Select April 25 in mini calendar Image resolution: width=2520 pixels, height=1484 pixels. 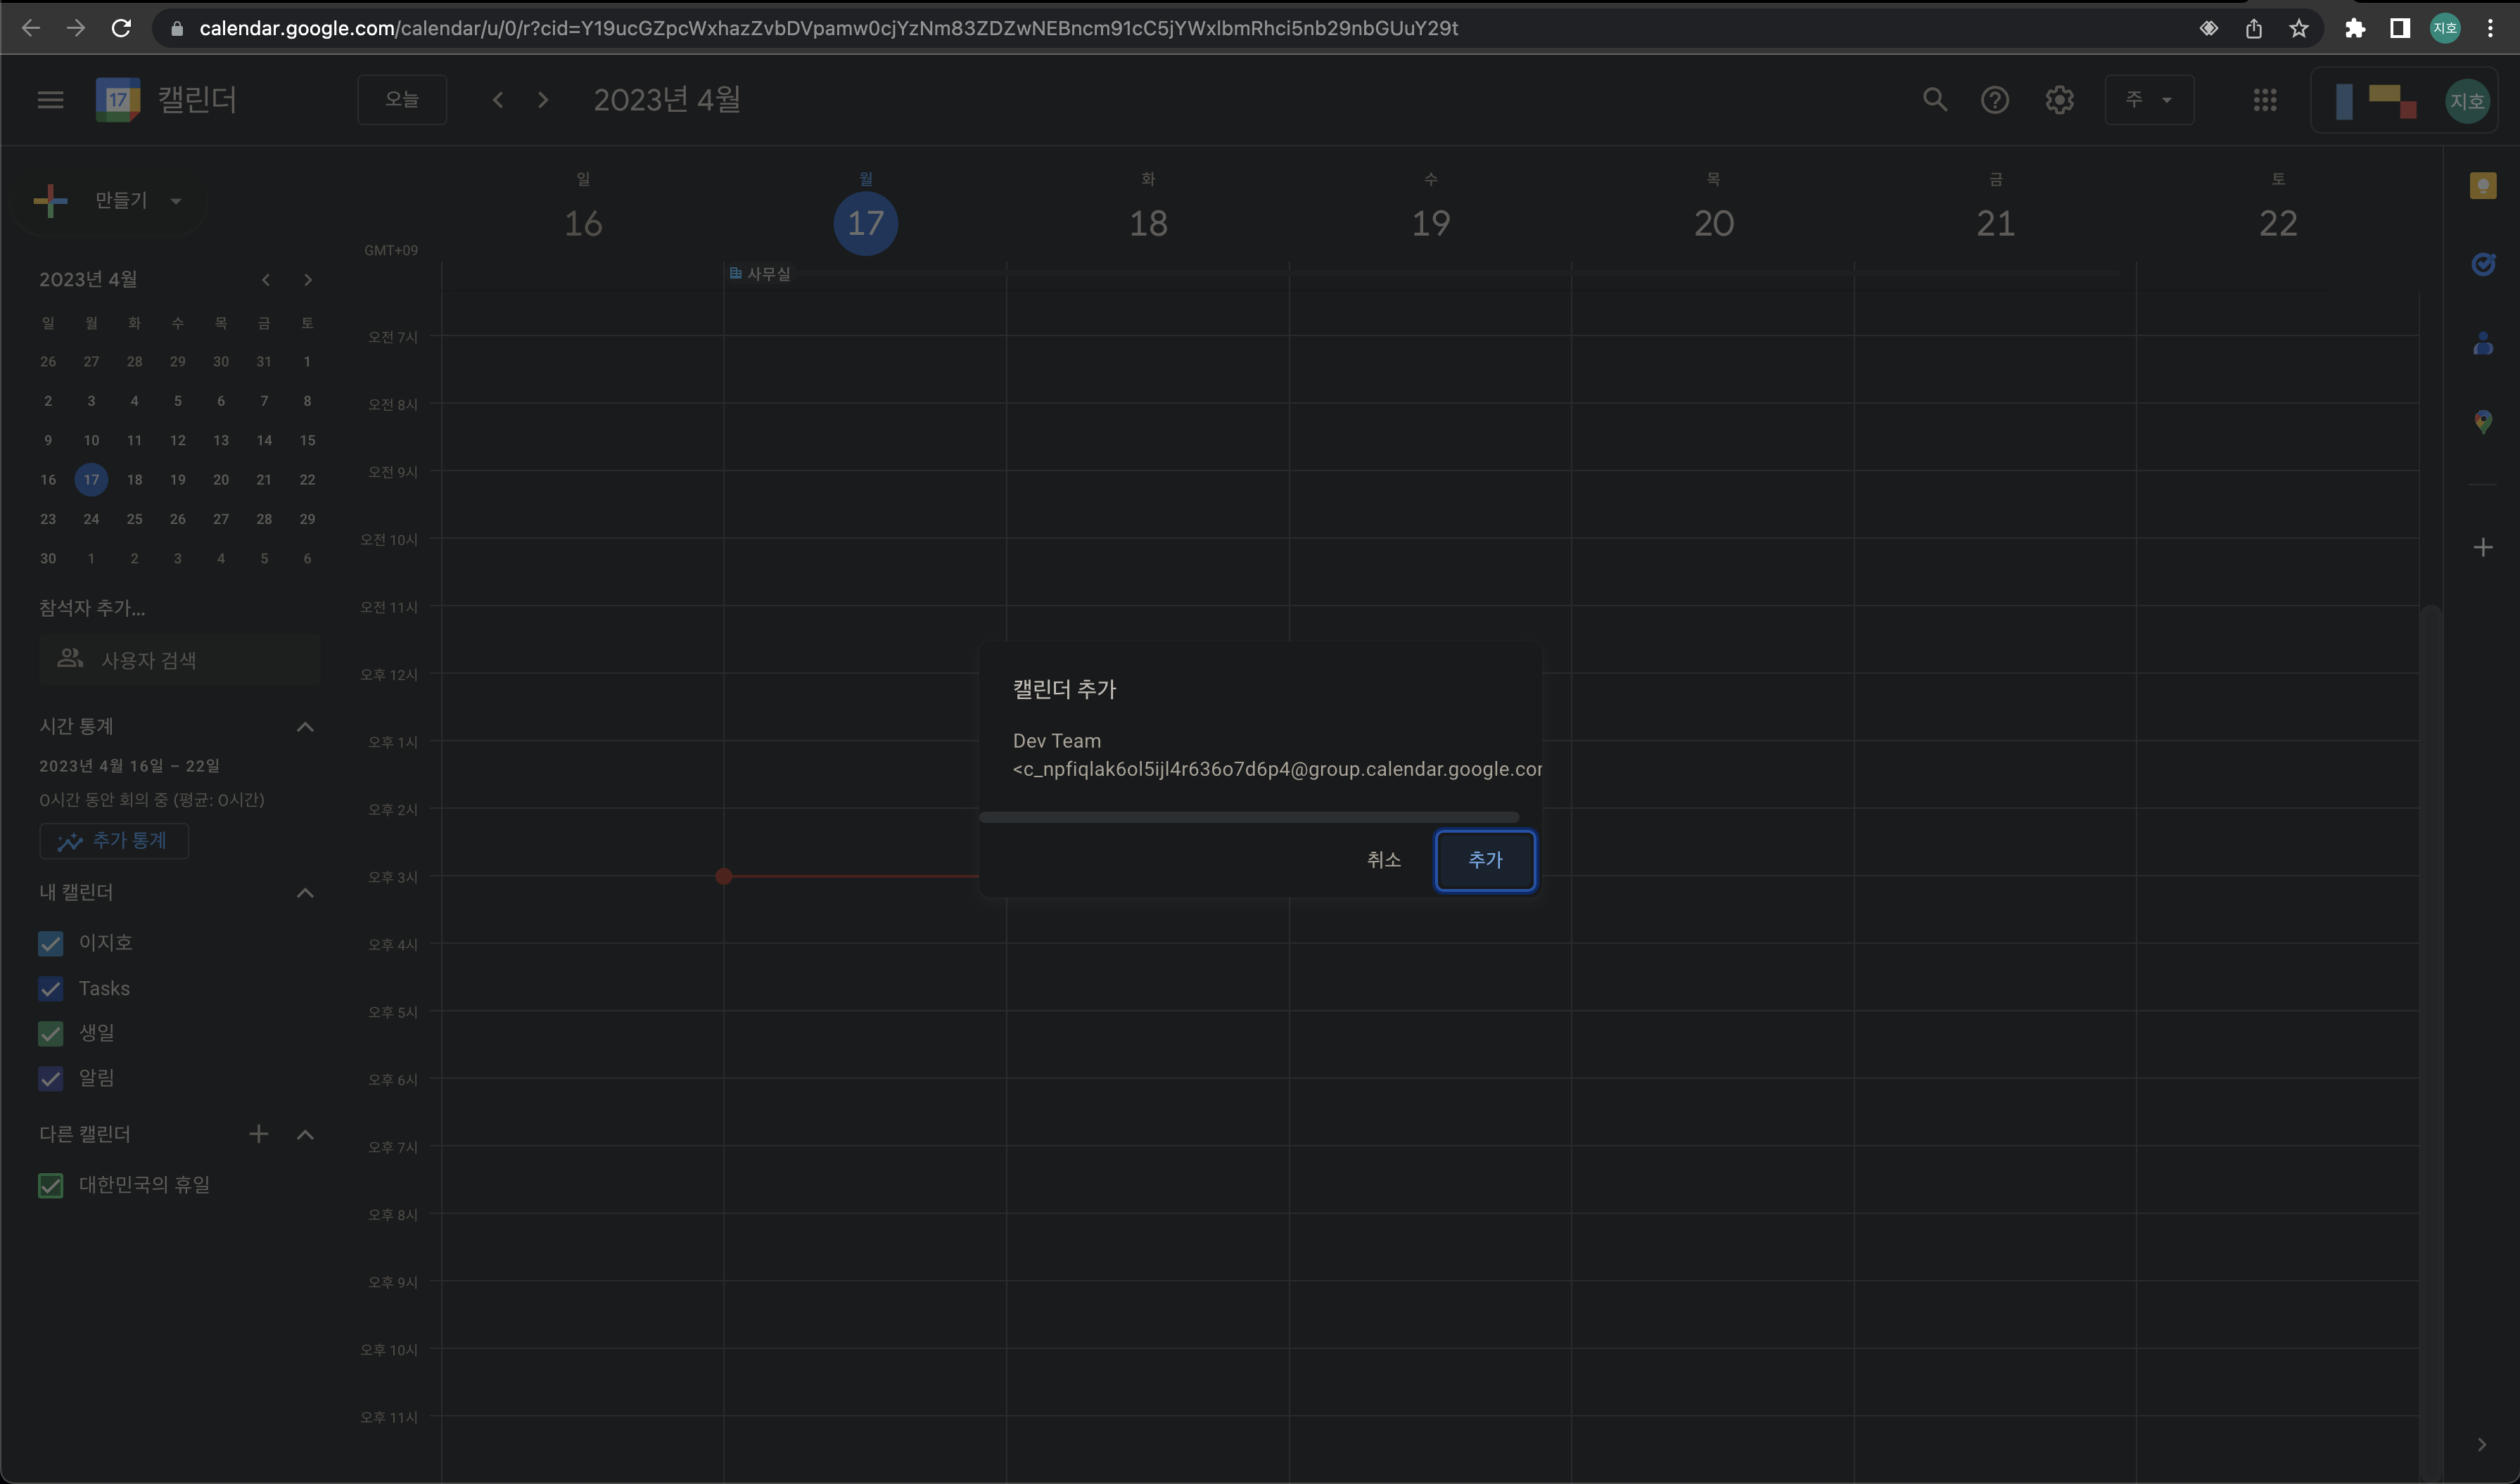(x=134, y=519)
